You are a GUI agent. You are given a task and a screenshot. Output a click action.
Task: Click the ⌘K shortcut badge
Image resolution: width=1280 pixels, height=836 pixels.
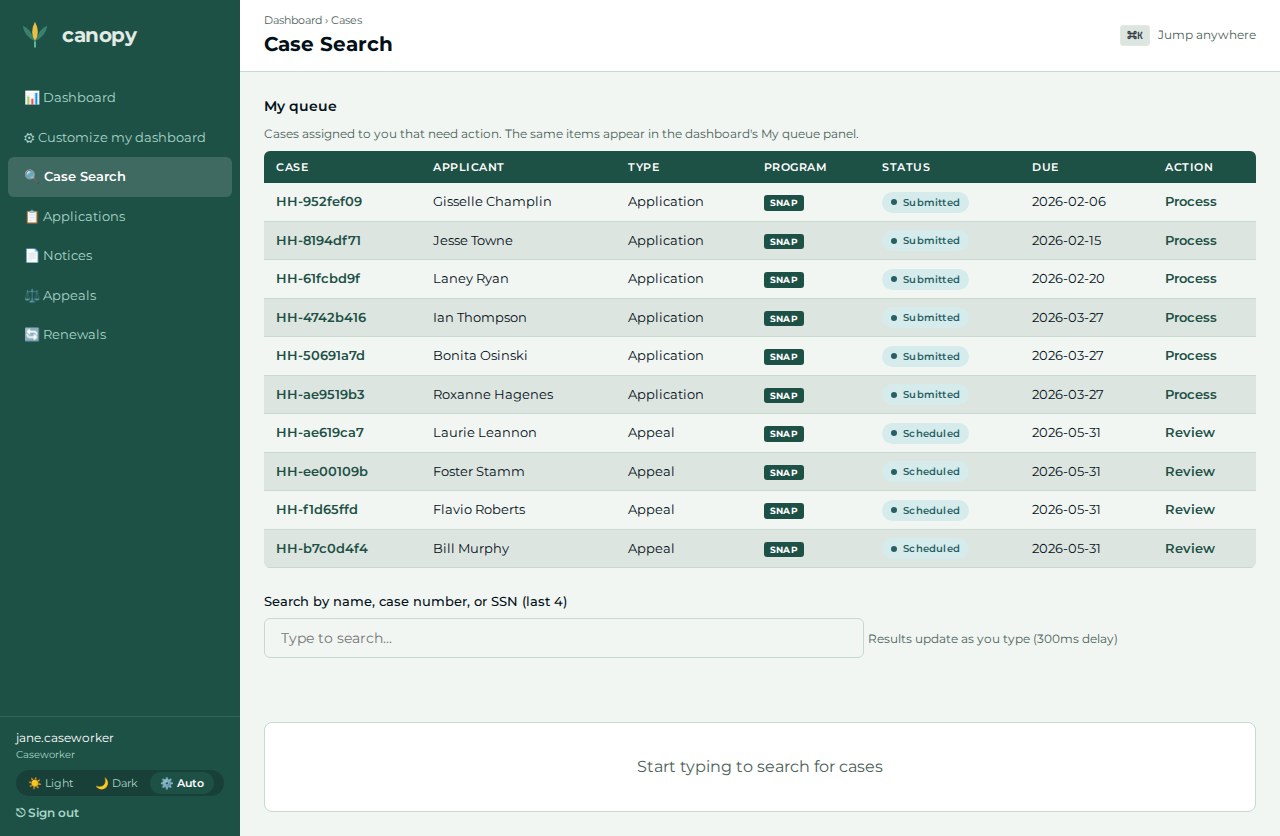point(1135,35)
